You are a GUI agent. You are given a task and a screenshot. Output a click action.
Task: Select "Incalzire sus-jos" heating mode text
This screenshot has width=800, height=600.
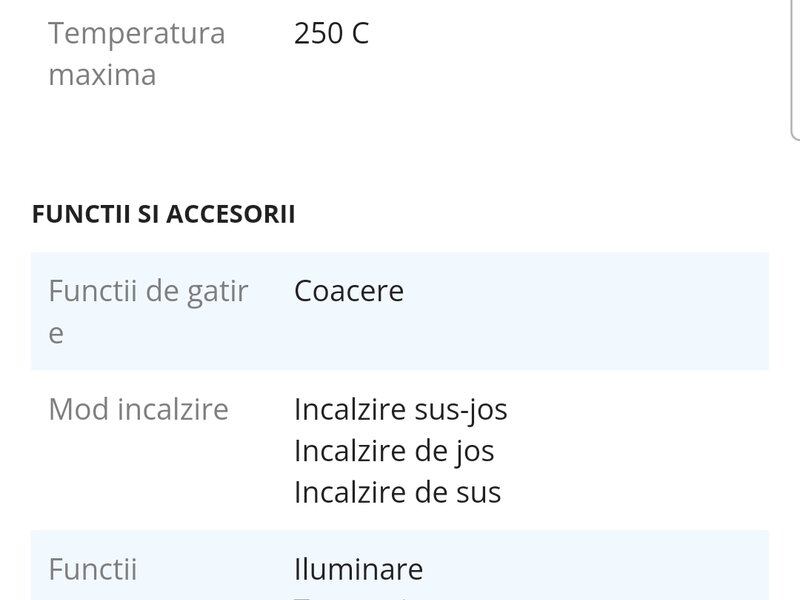(x=400, y=409)
